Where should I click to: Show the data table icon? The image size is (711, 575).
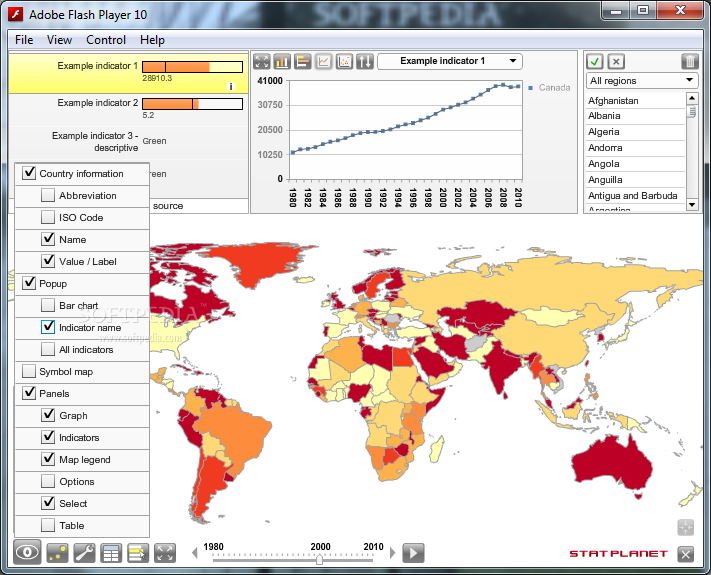[111, 553]
